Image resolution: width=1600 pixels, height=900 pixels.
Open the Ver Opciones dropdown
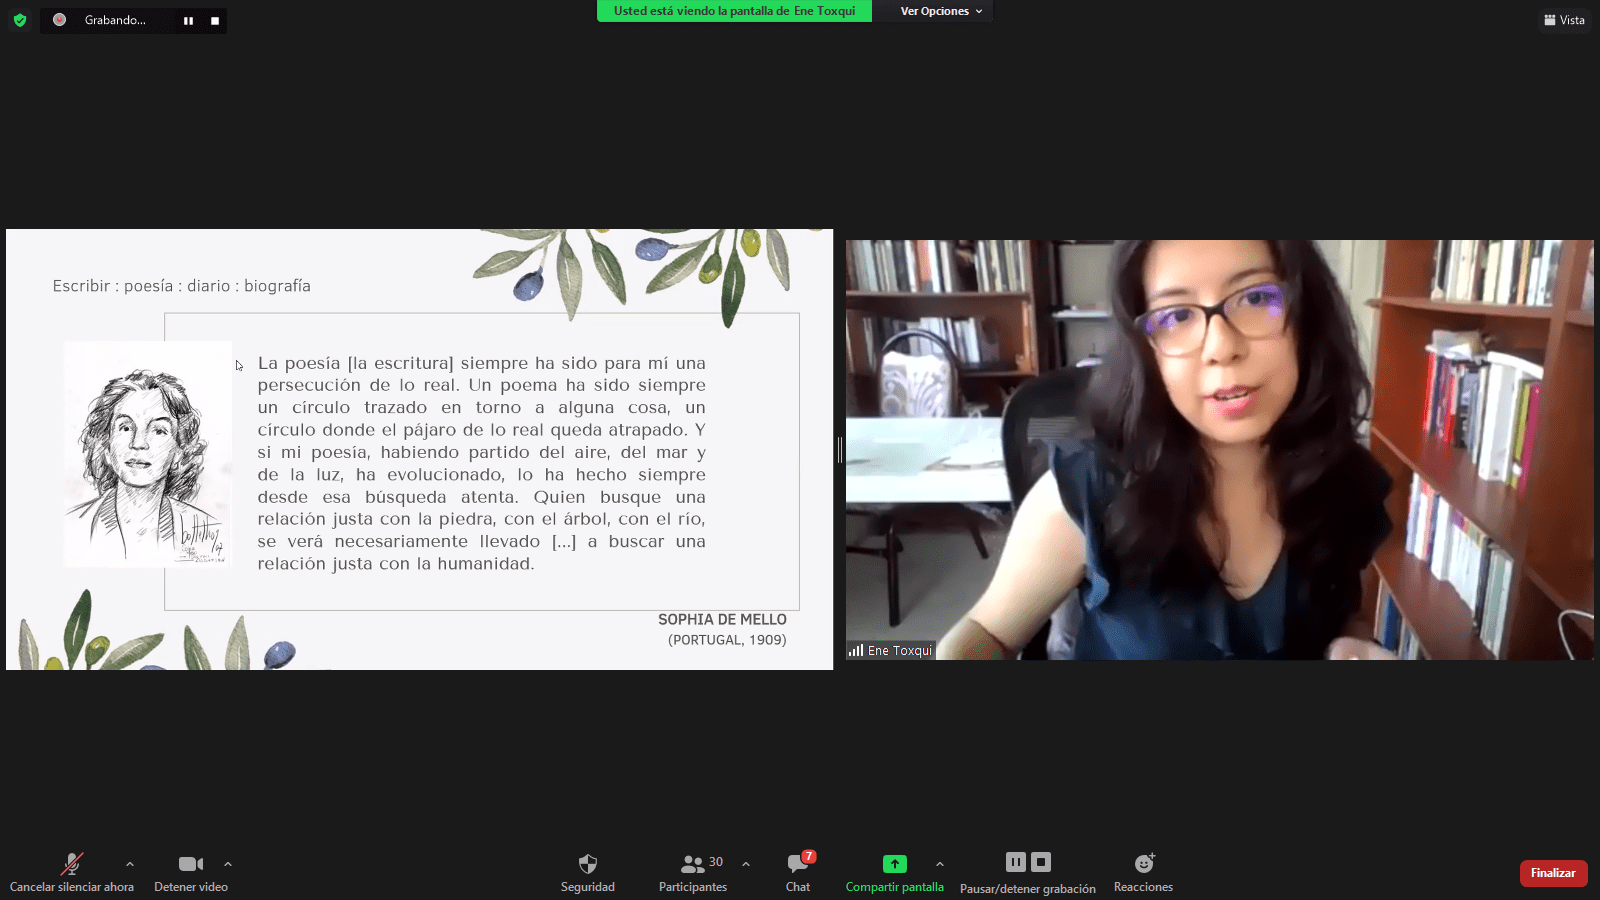940,11
